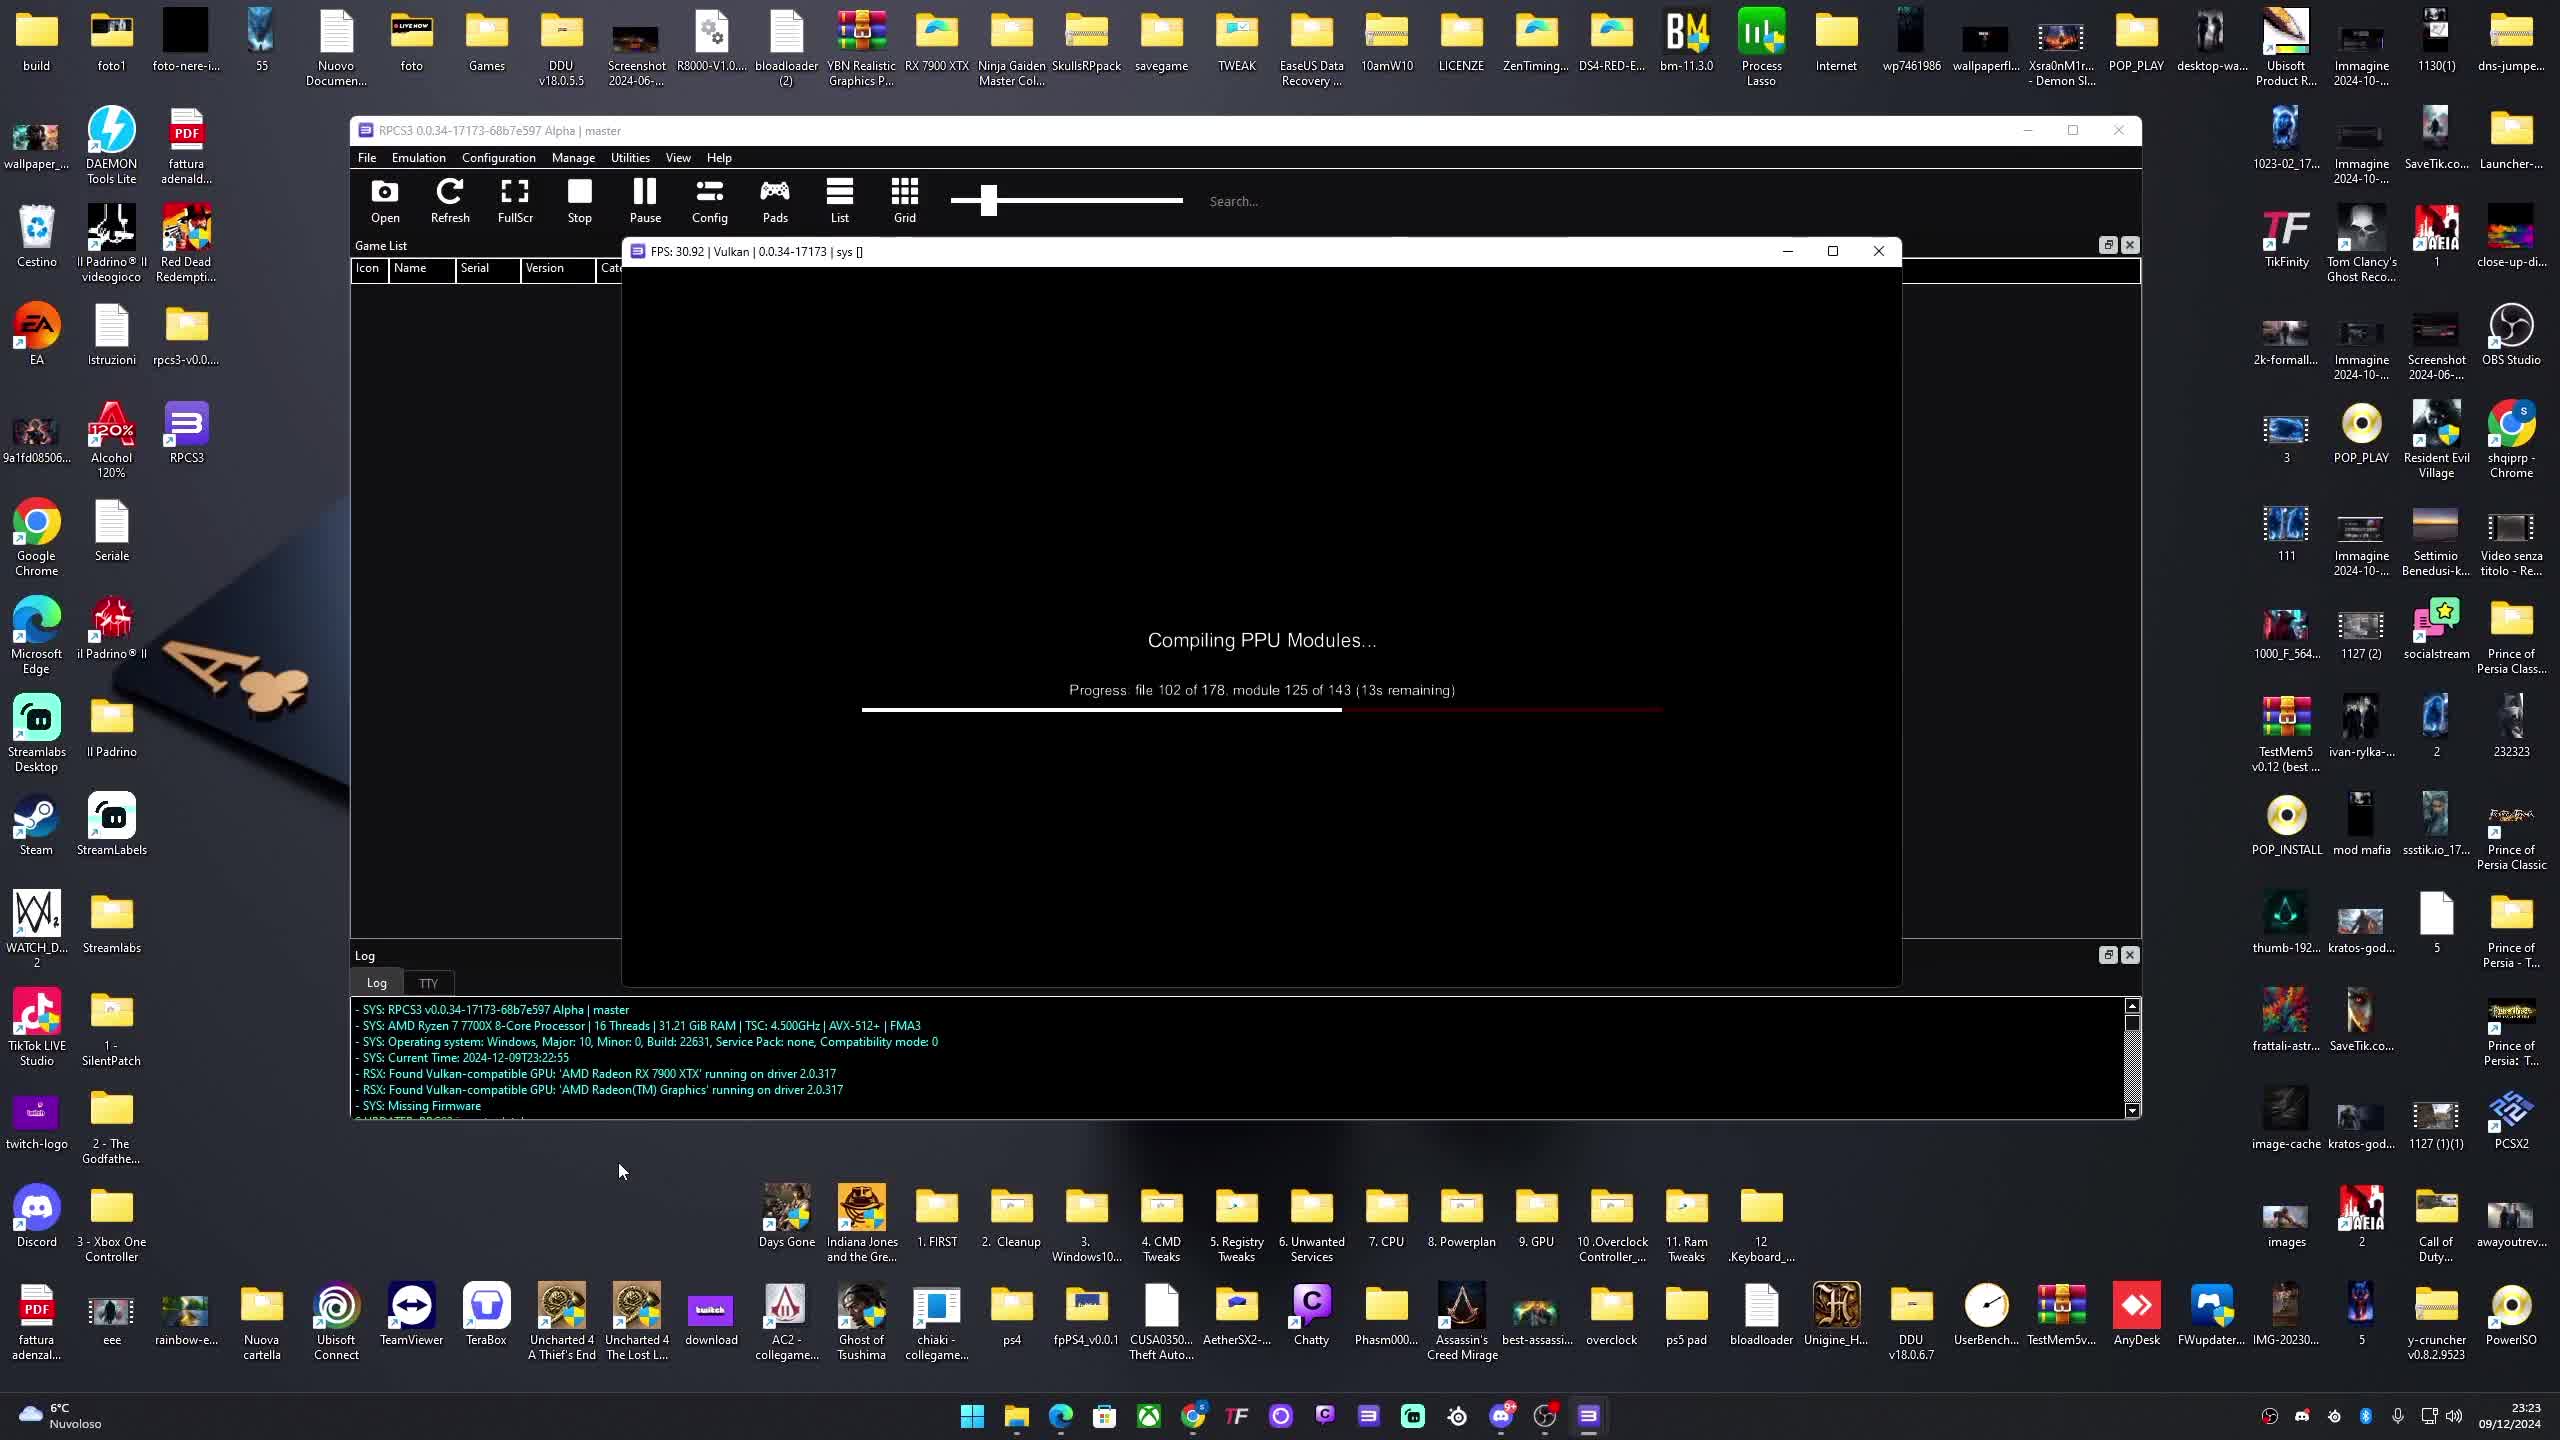Switch to the TTY tab

tap(428, 983)
